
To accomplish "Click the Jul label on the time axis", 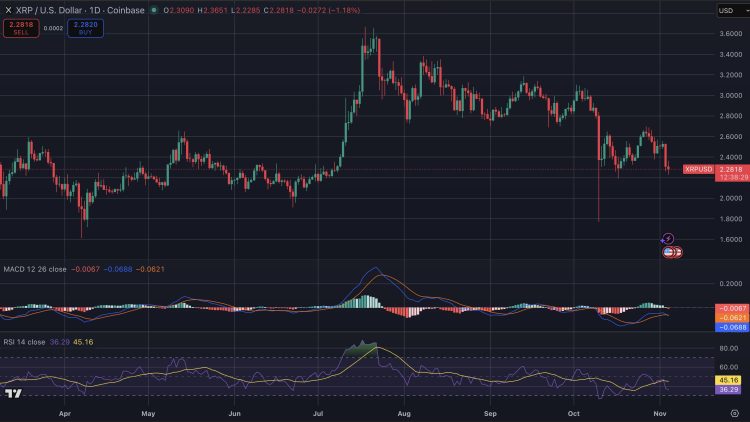I will pos(318,413).
